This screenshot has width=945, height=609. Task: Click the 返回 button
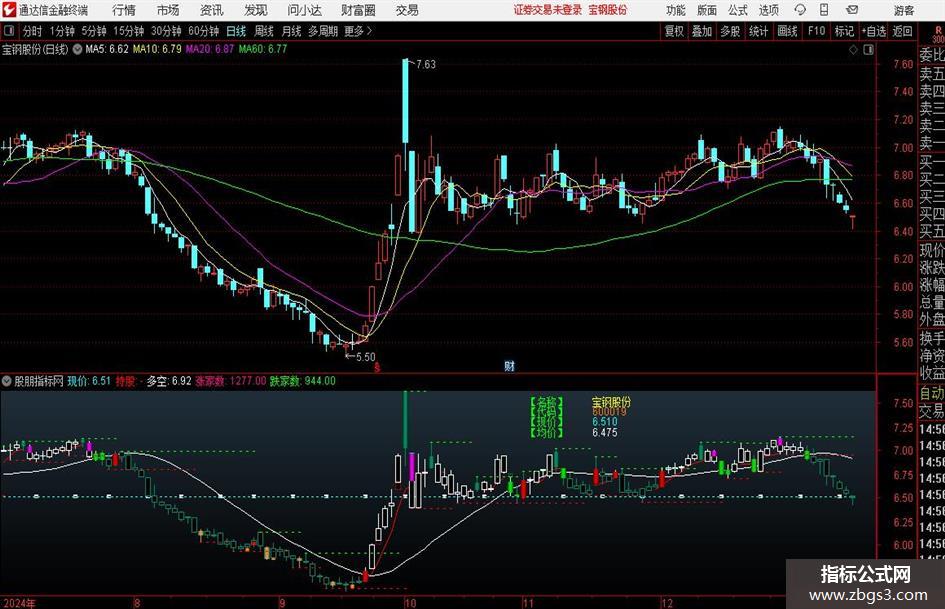pos(902,31)
